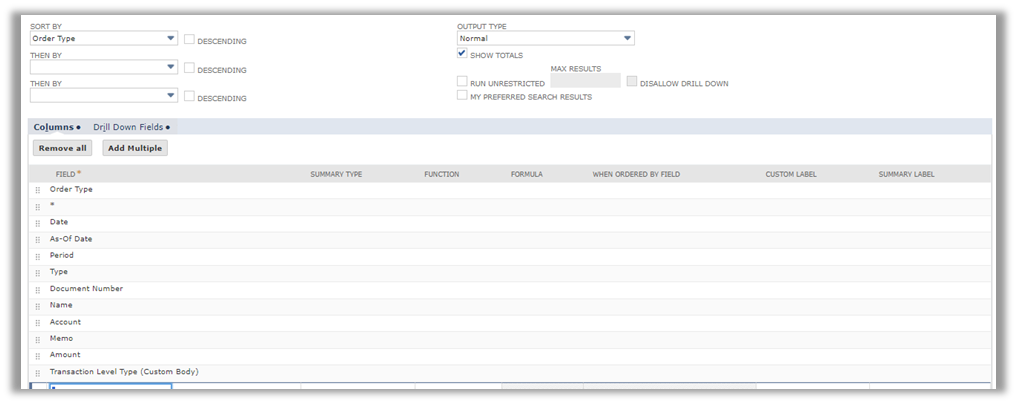Click drag handle of Memo row
The image size is (1017, 404).
(x=38, y=339)
